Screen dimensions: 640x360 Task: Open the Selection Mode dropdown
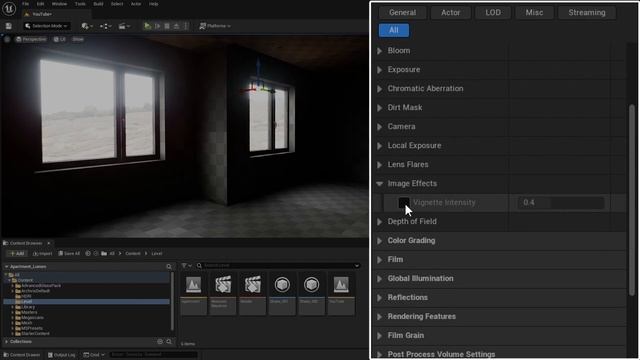[46, 26]
